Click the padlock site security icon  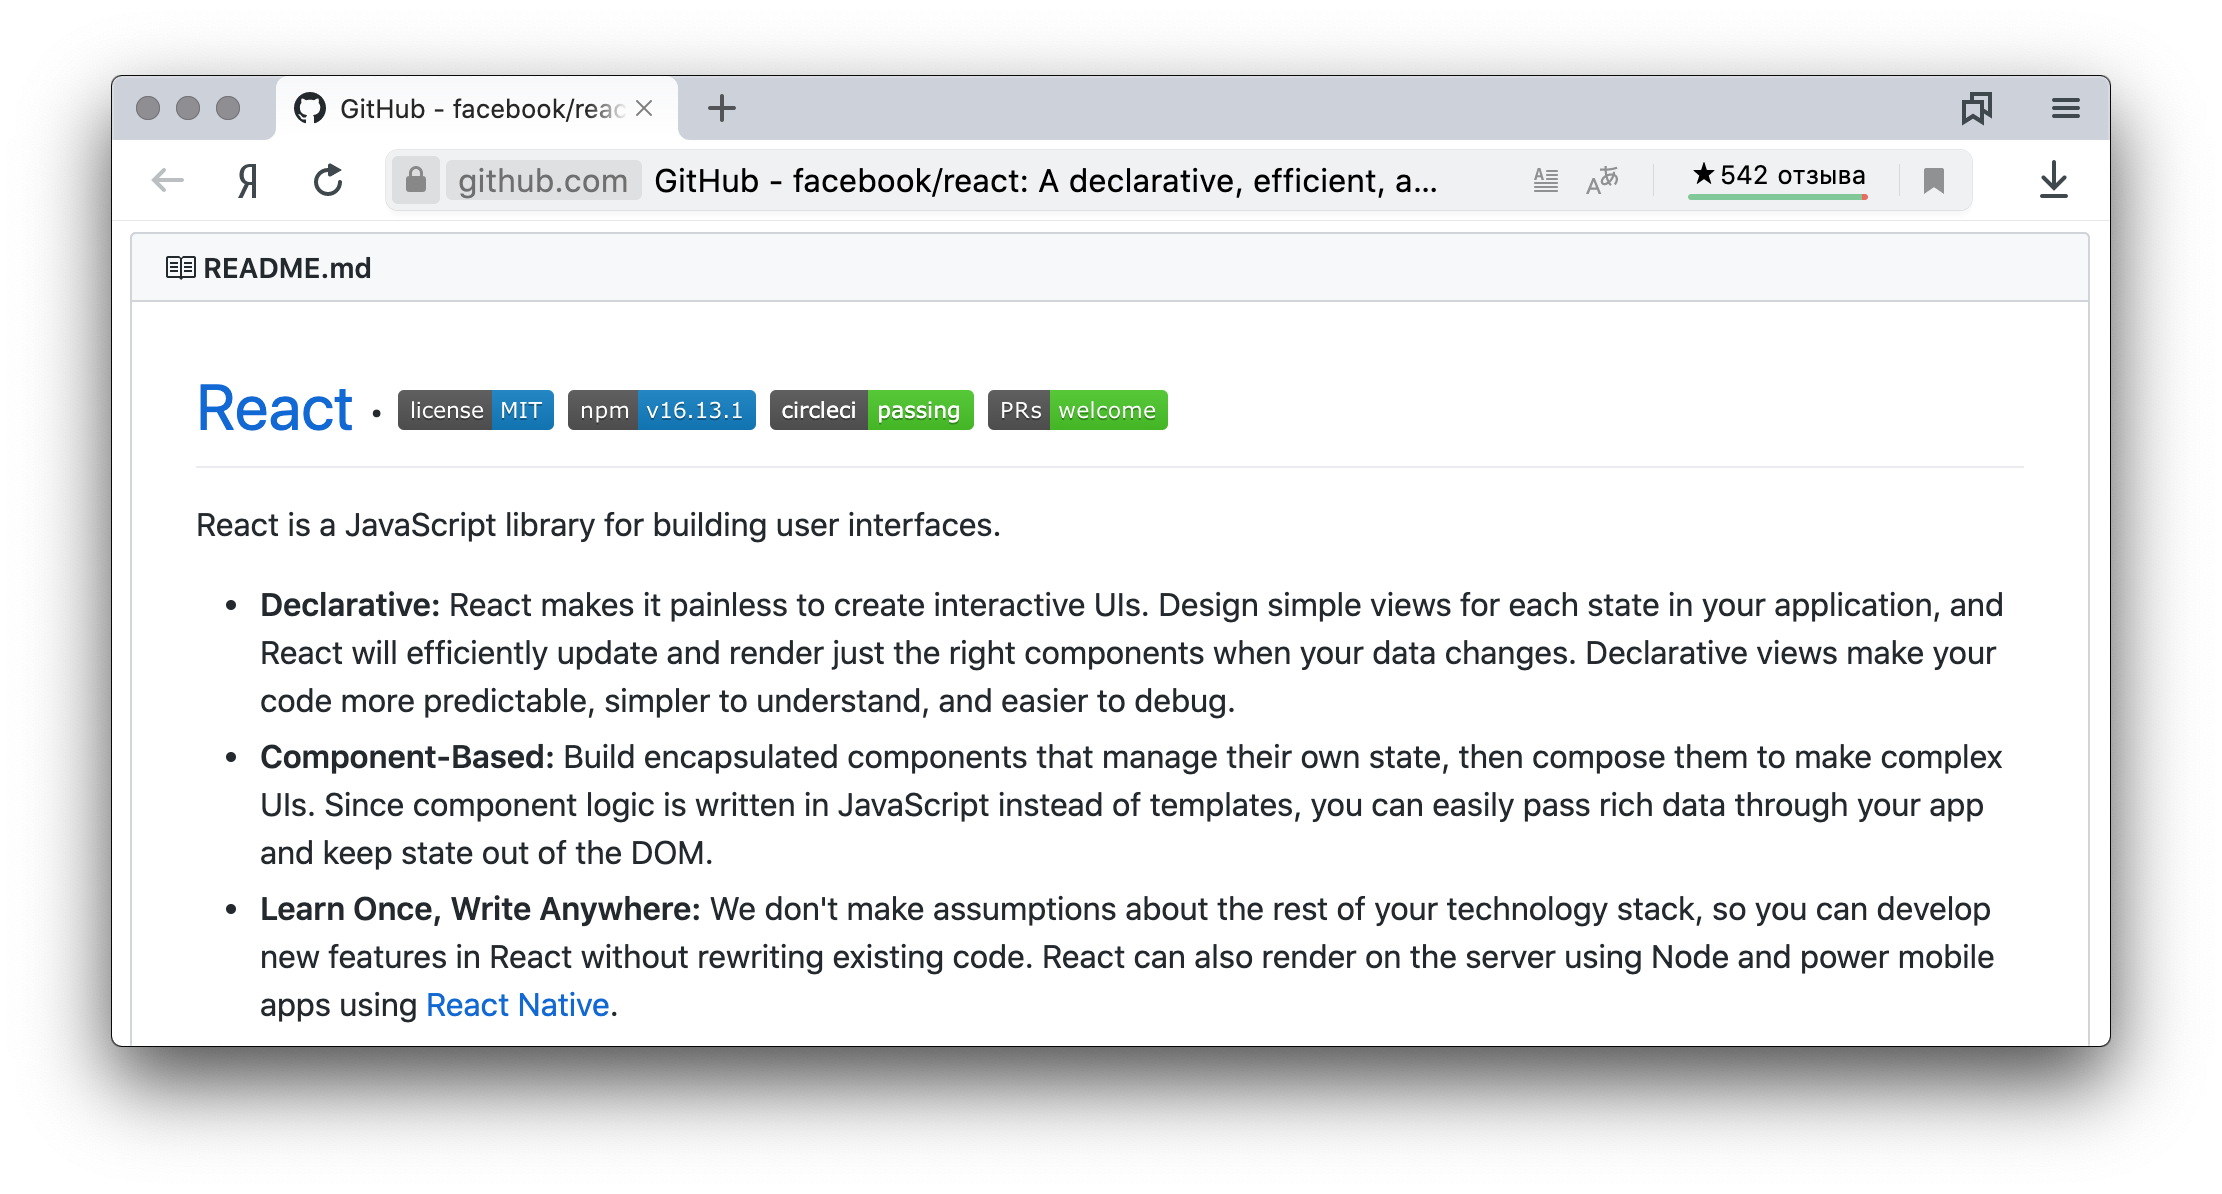415,181
